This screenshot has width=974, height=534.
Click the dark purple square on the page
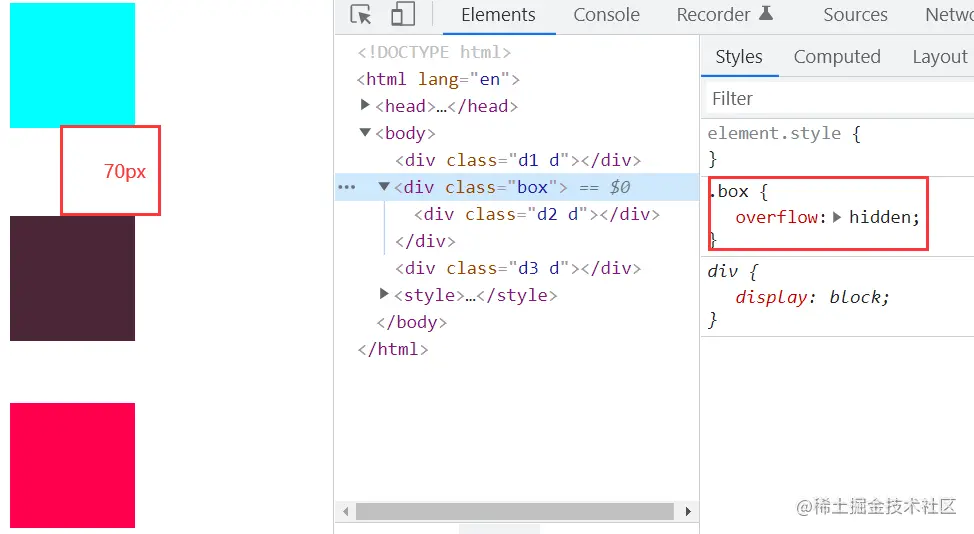(x=72, y=278)
